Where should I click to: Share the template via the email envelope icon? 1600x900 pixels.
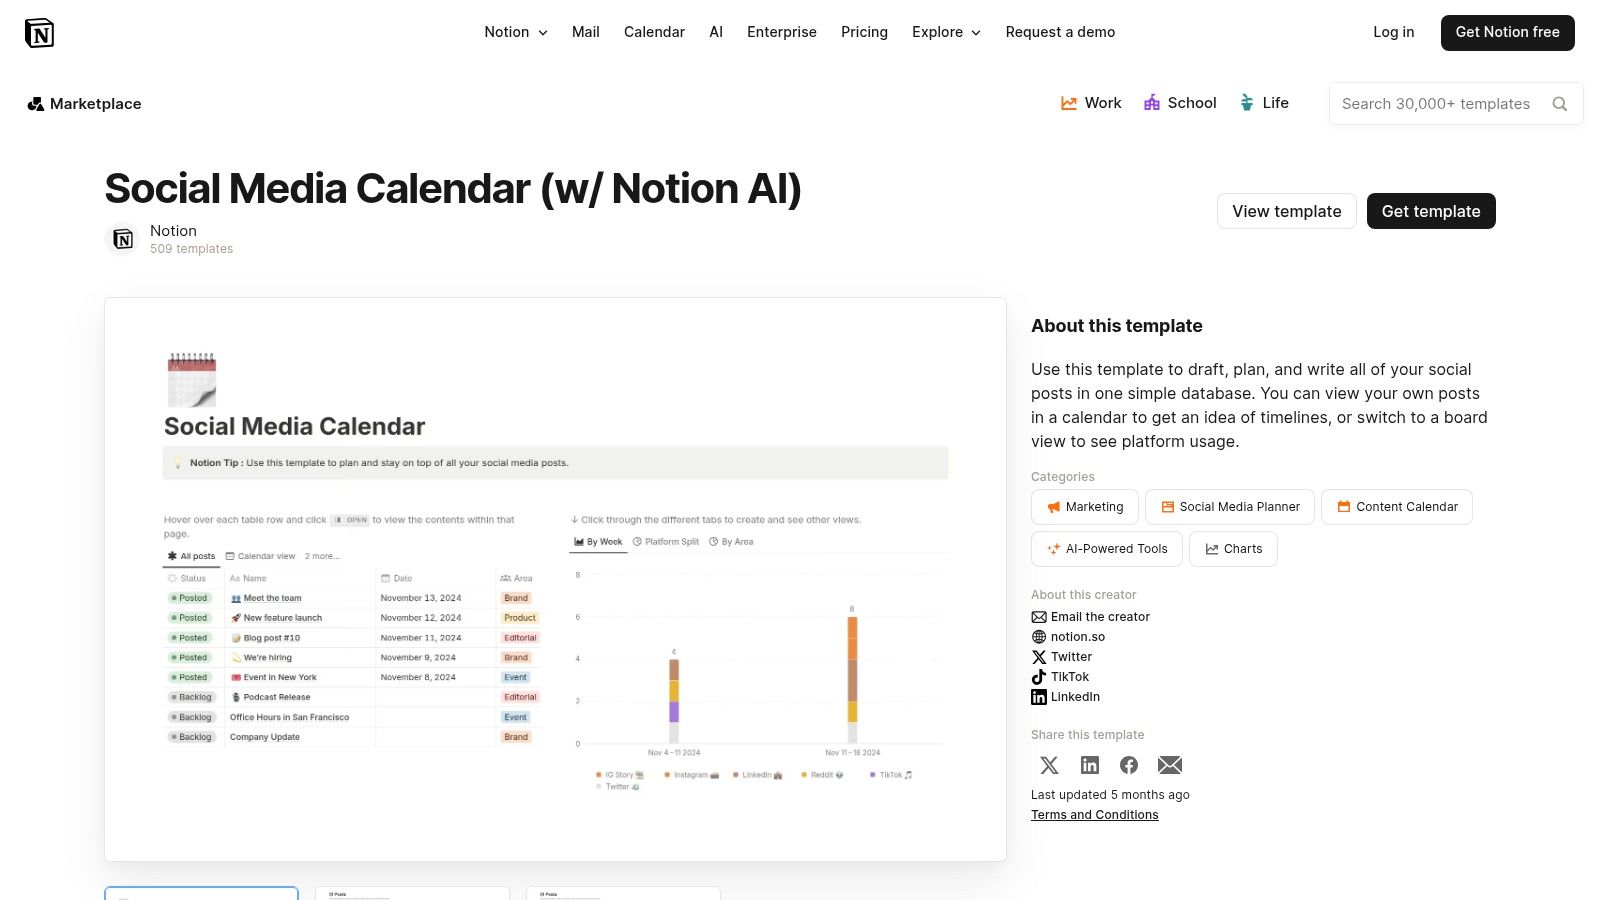(x=1169, y=765)
